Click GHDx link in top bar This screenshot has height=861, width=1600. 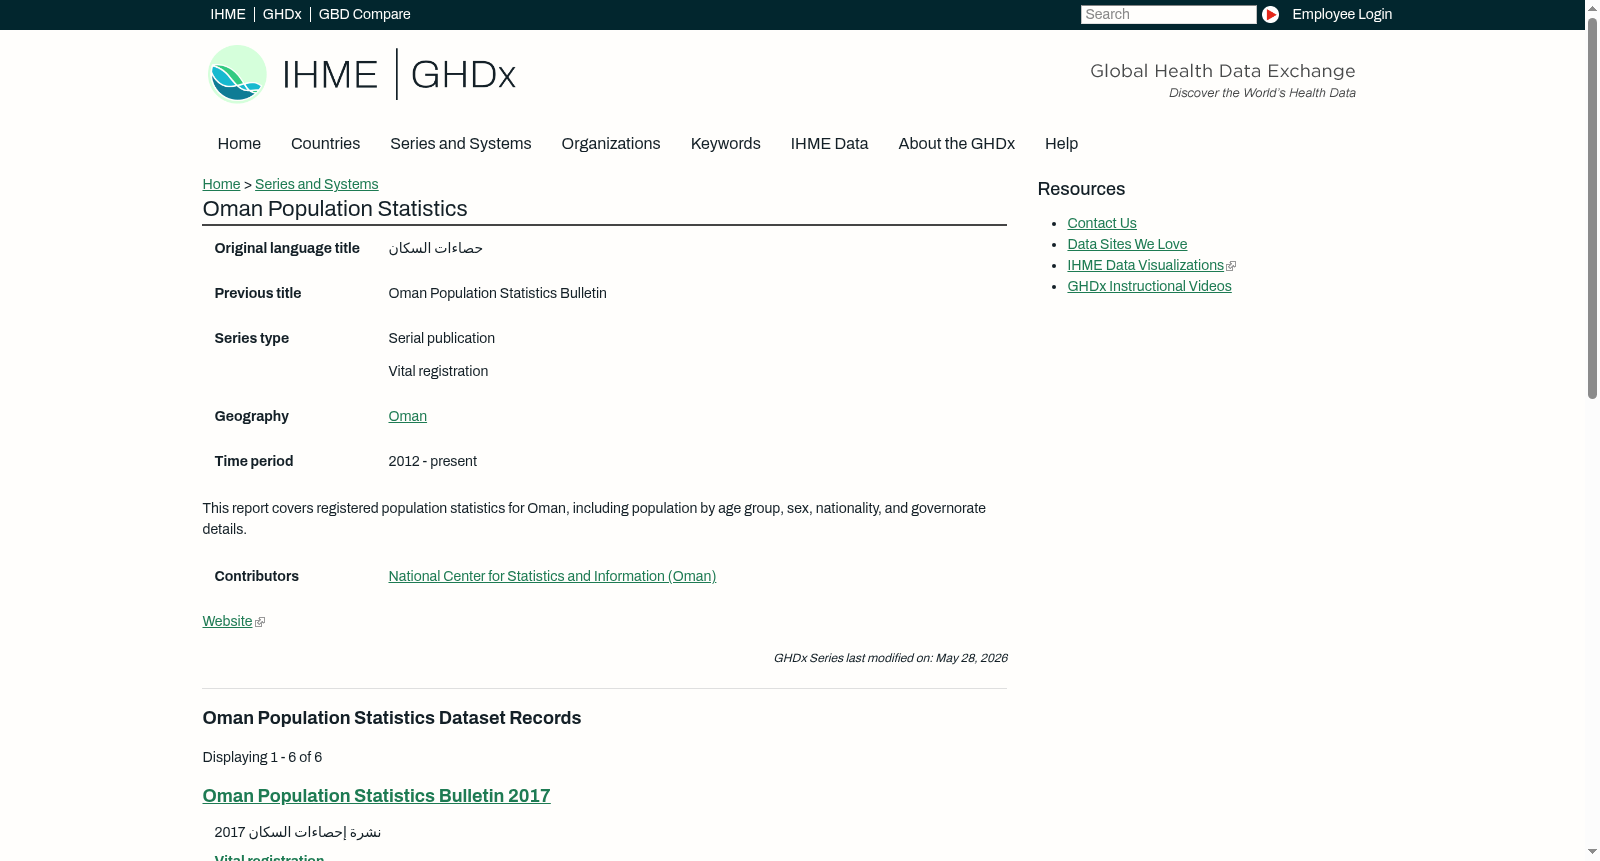coord(282,14)
